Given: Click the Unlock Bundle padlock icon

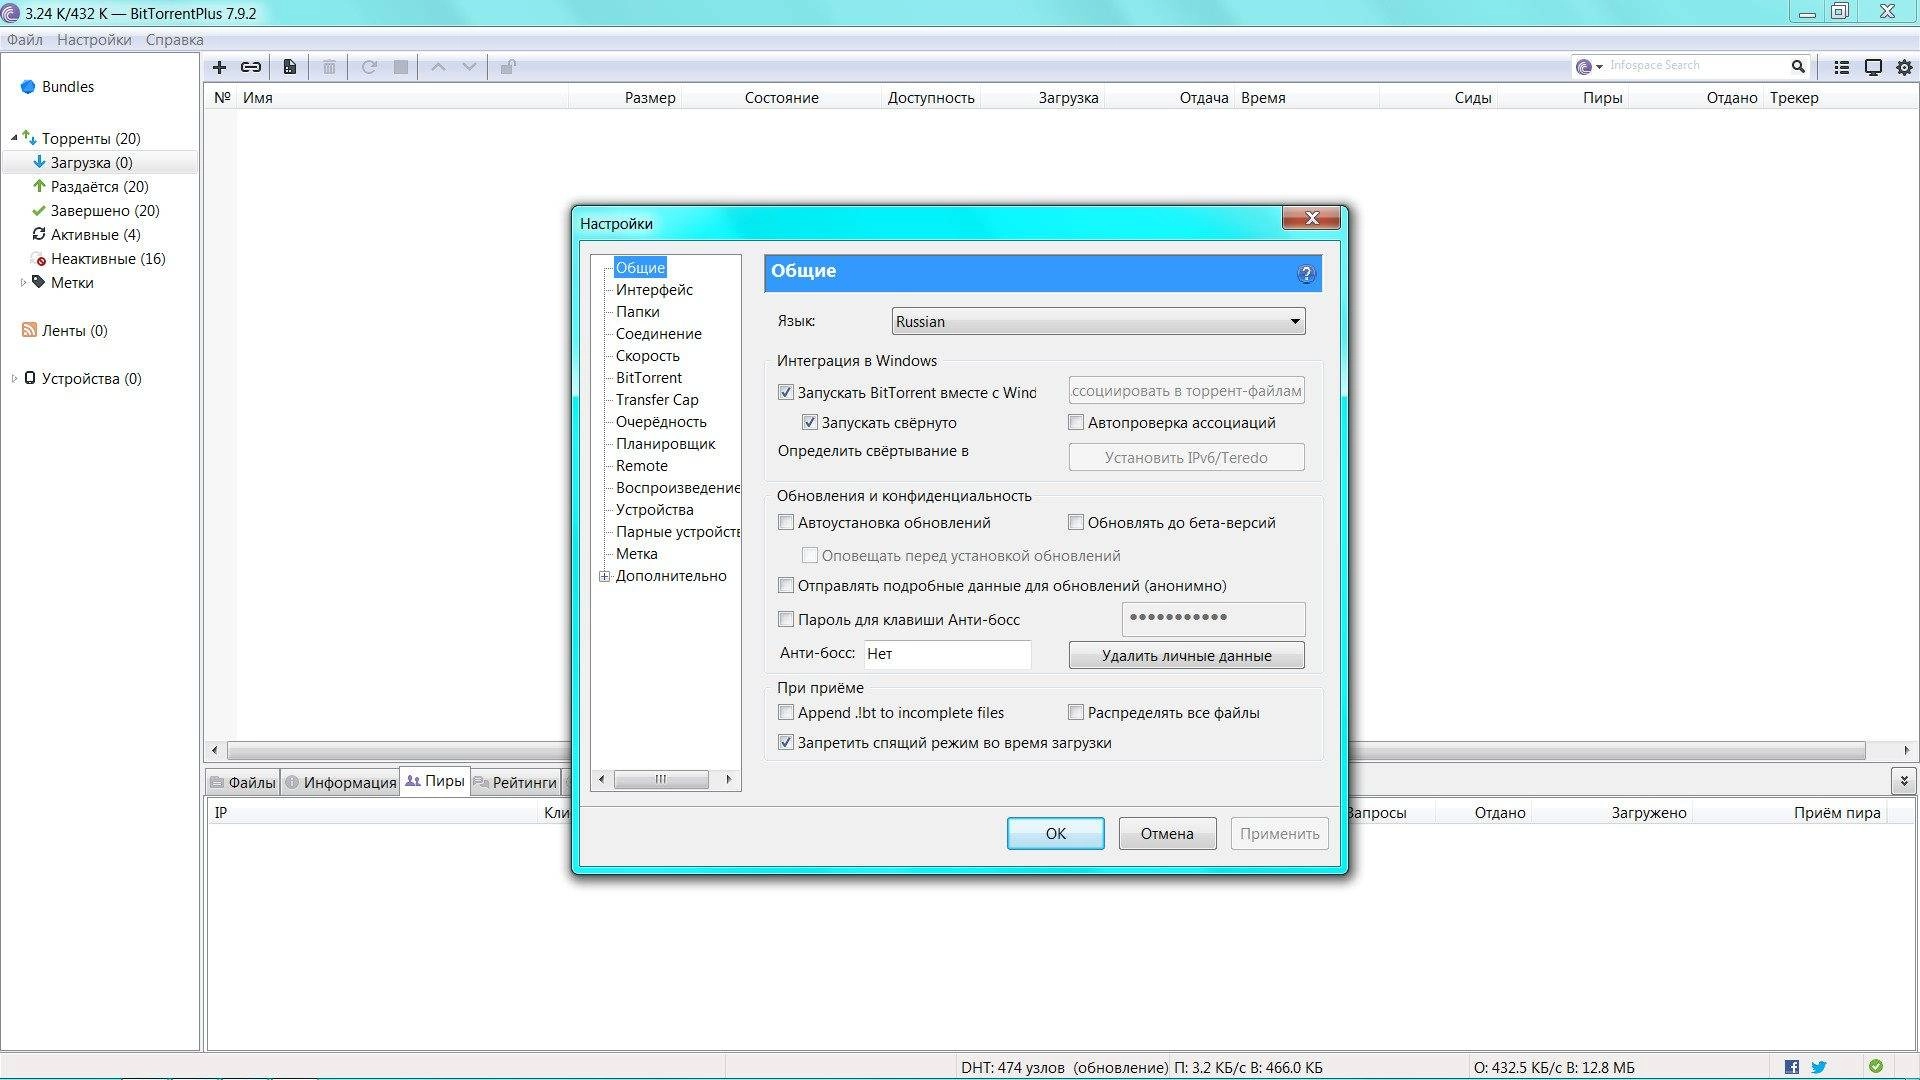Looking at the screenshot, I should tap(508, 67).
